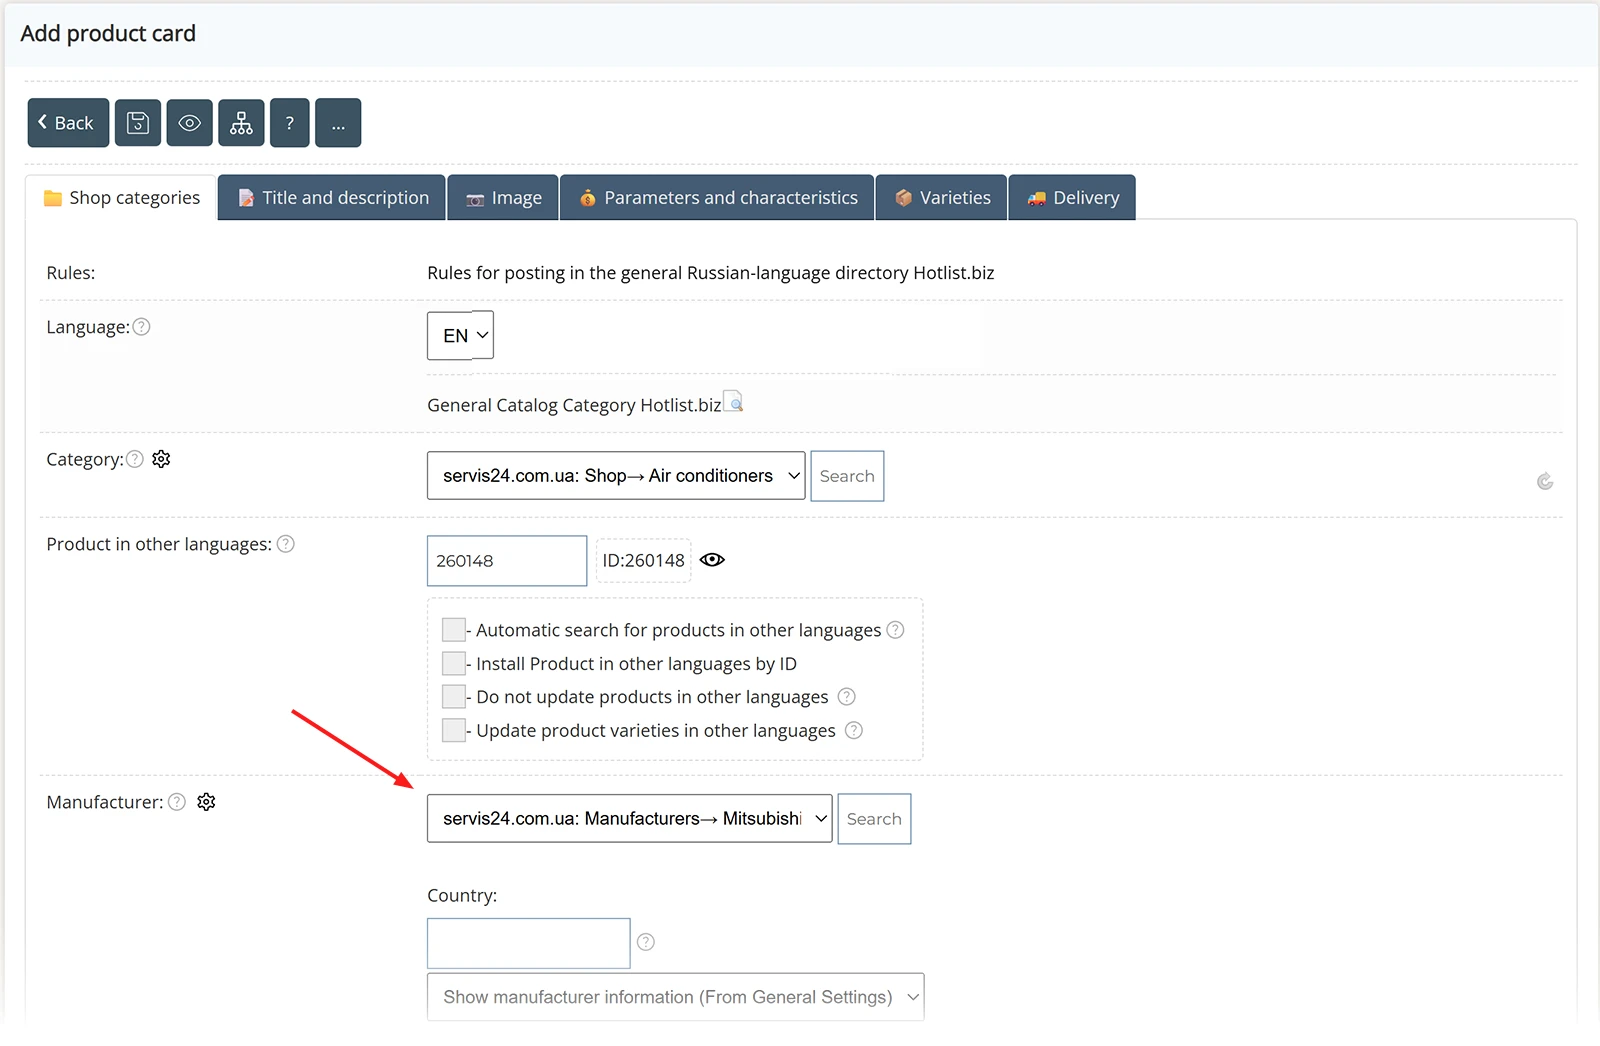Open help for Update product varieties option
The height and width of the screenshot is (1046, 1600).
click(x=854, y=730)
